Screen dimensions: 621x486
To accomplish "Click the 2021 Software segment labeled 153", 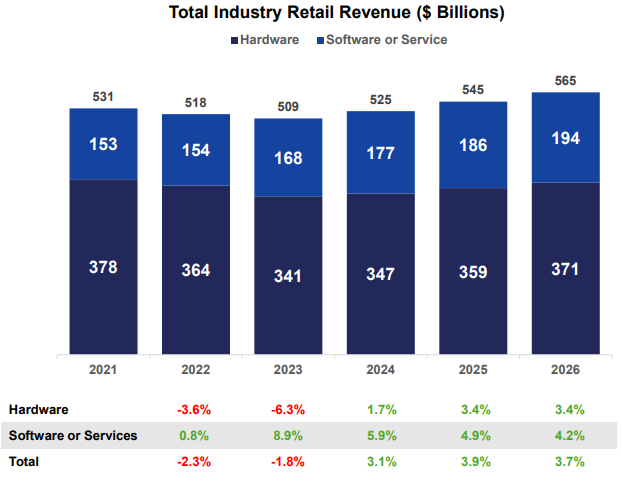I will tap(103, 144).
